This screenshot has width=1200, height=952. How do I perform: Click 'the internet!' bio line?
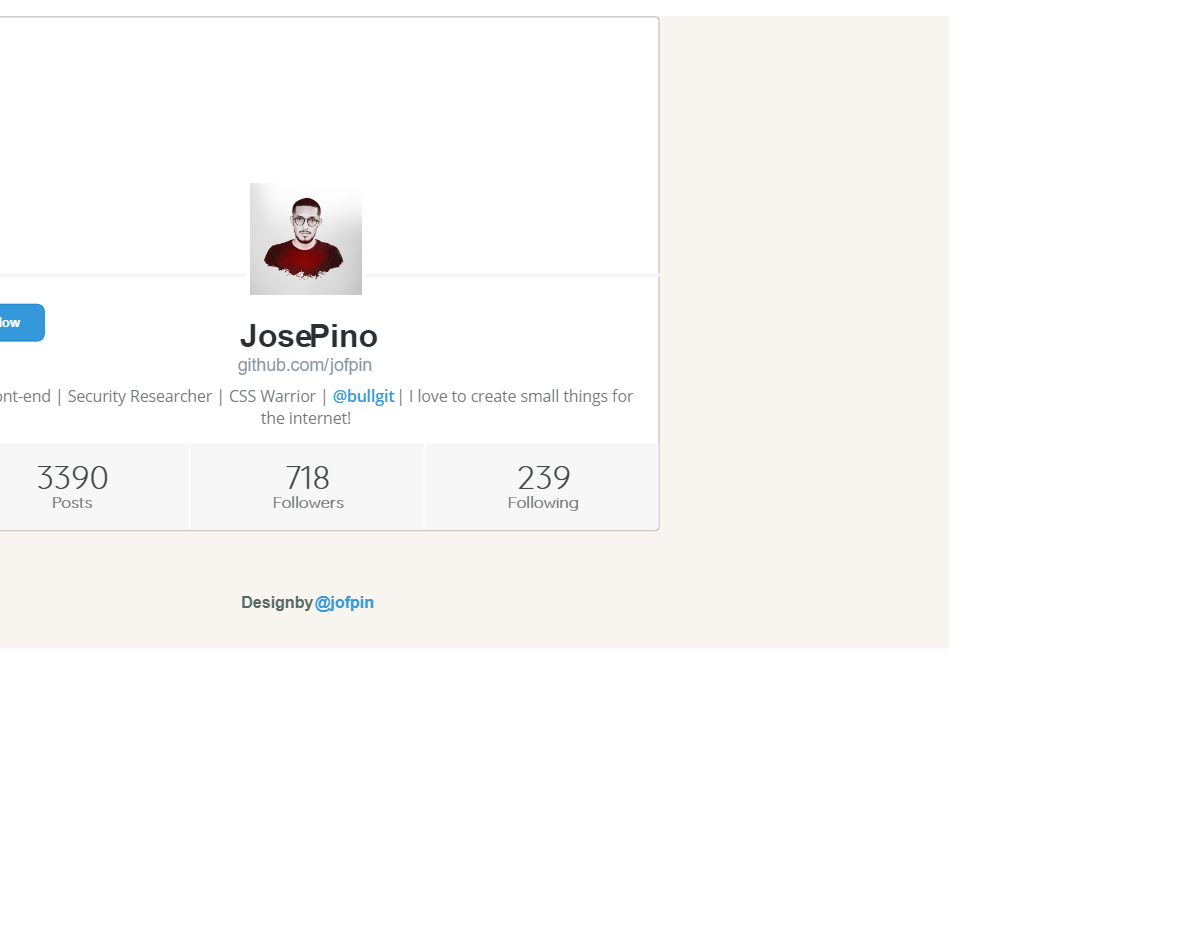(x=306, y=418)
